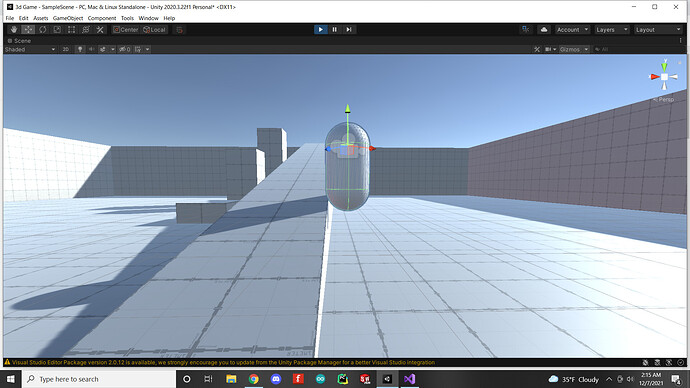Click the green Y axis on the orientation gizmo

(664, 65)
